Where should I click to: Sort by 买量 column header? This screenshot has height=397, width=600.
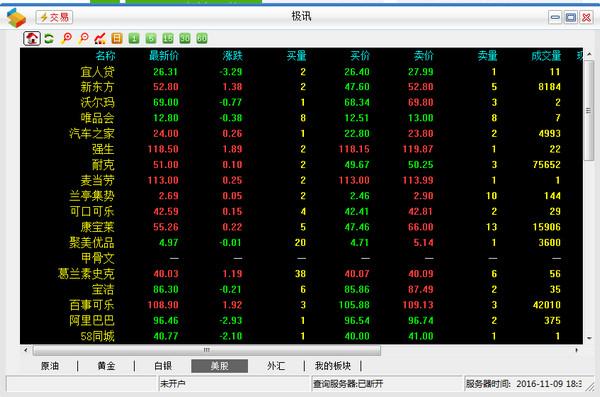[x=297, y=56]
